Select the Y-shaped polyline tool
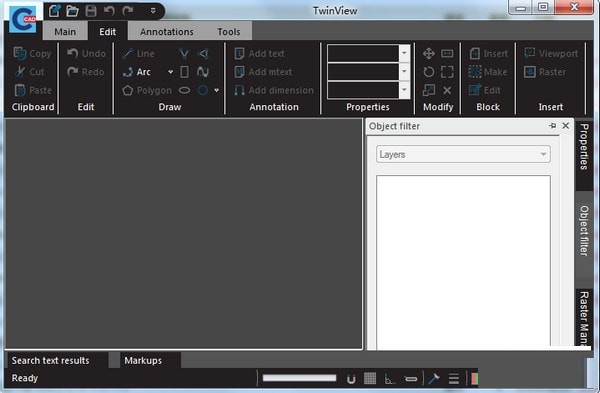 pyautogui.click(x=184, y=54)
